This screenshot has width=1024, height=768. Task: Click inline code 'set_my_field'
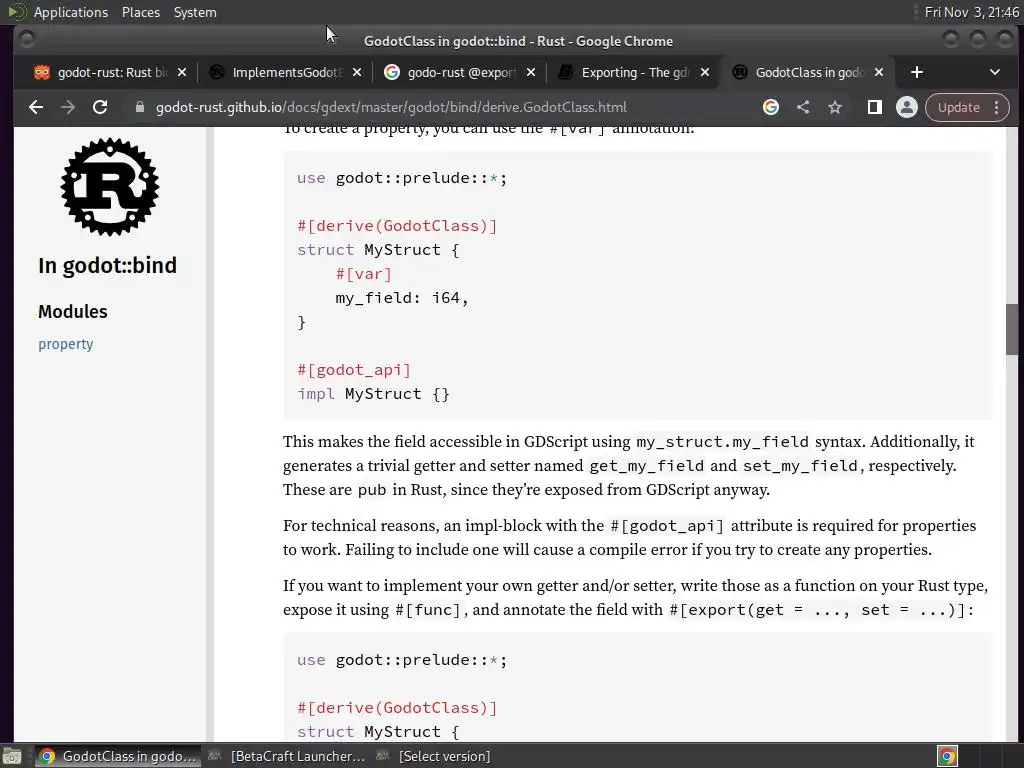(800, 466)
